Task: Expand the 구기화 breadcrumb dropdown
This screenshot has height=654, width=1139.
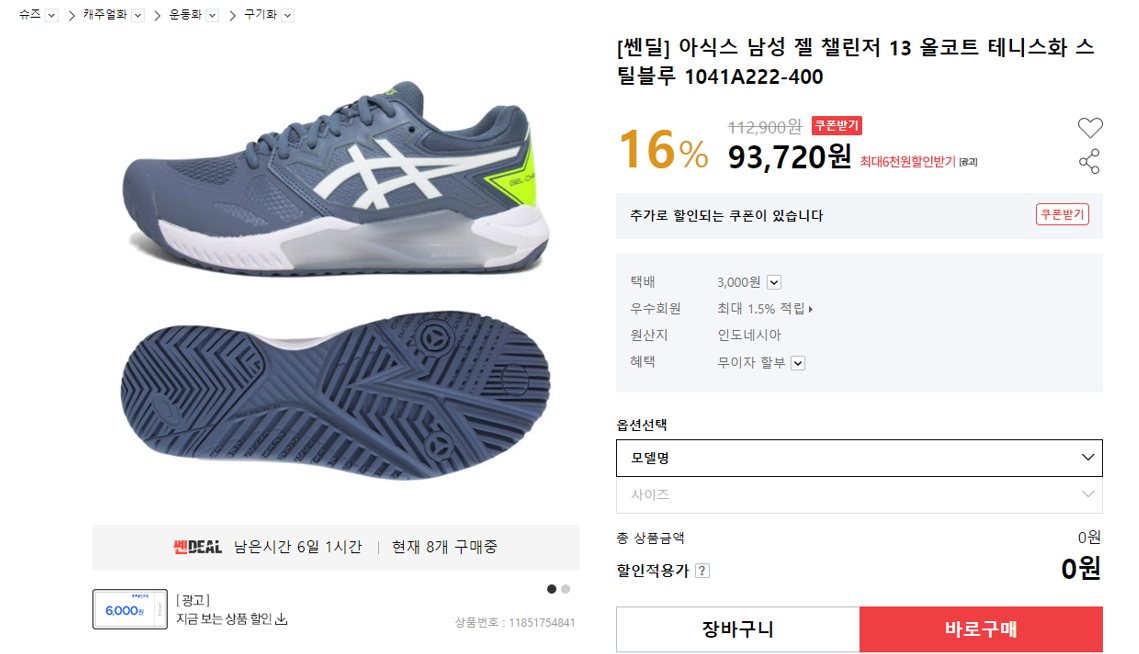Action: 288,15
